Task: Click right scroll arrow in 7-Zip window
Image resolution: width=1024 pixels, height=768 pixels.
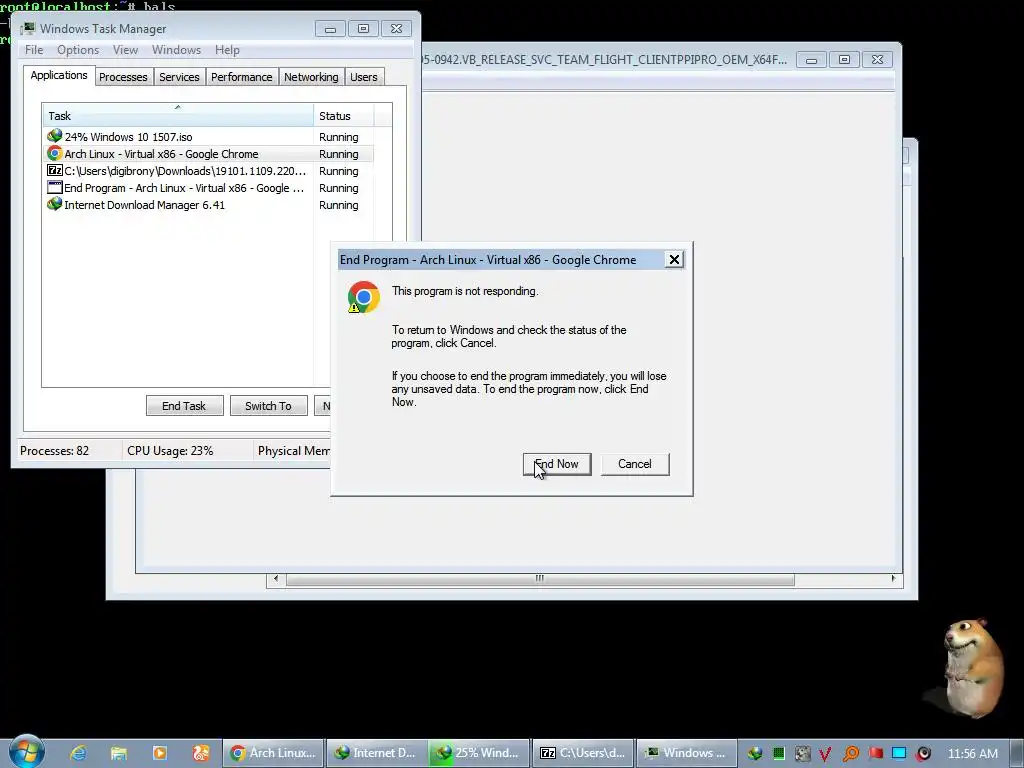Action: 893,579
